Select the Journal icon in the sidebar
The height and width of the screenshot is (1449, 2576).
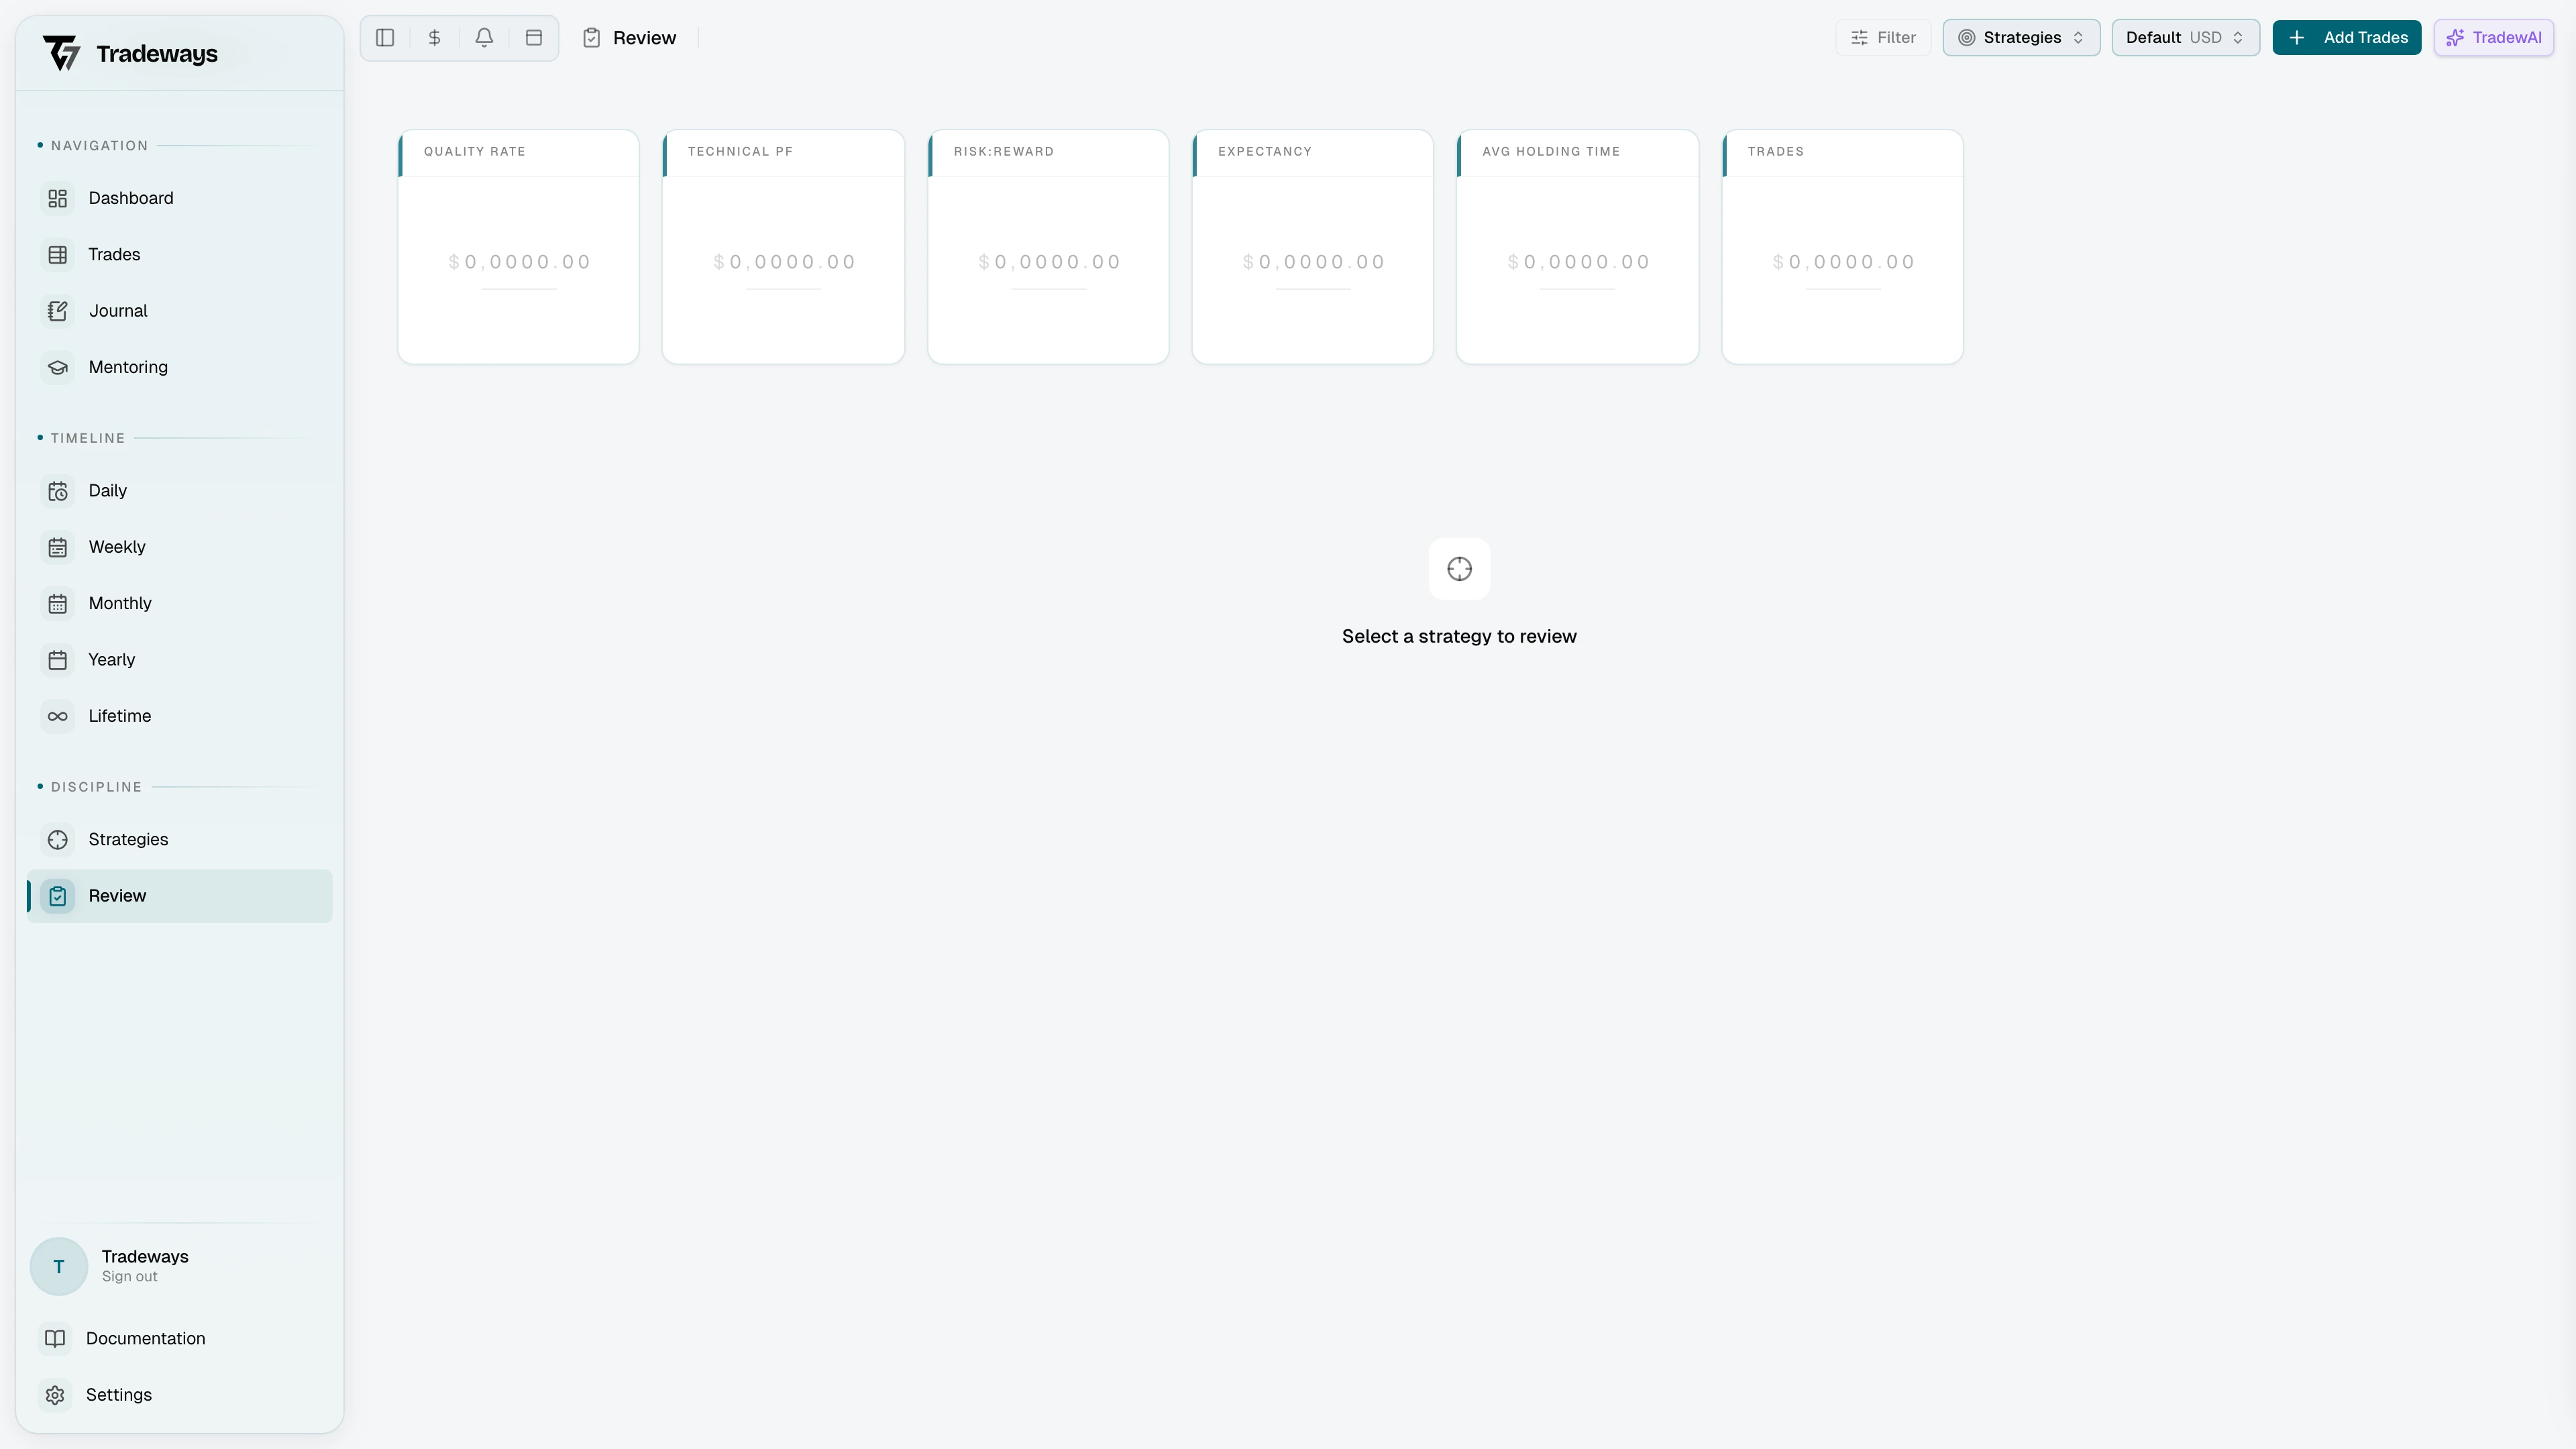[57, 310]
